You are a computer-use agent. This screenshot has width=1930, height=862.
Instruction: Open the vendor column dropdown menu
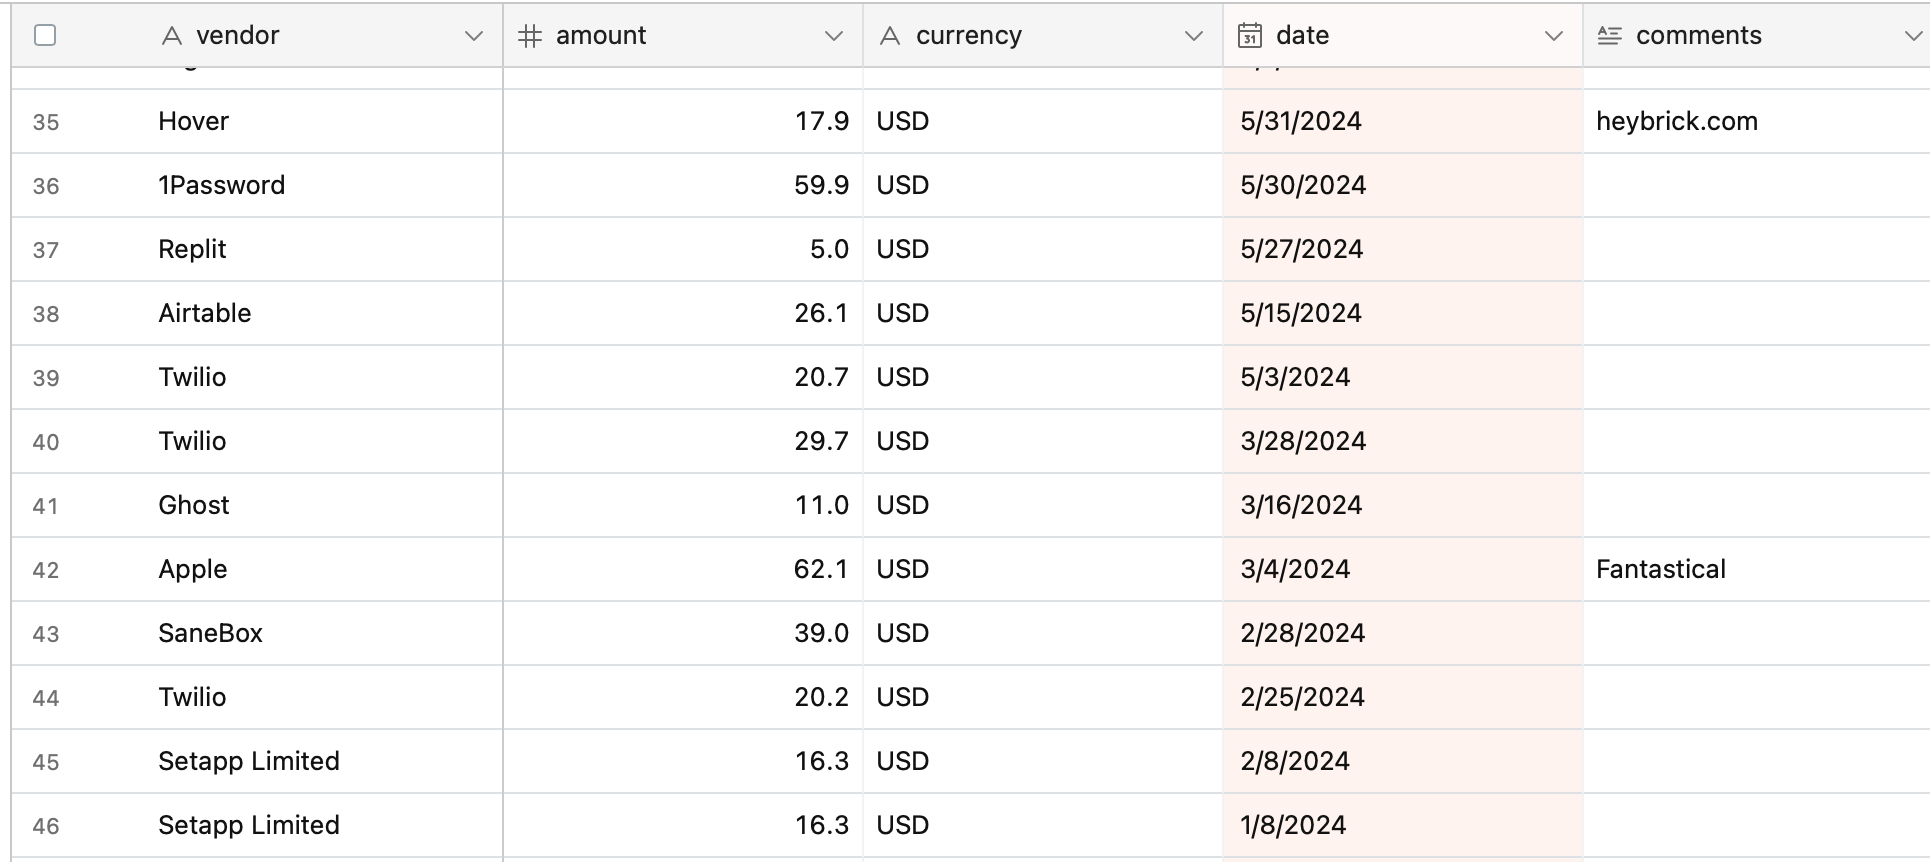(x=474, y=36)
